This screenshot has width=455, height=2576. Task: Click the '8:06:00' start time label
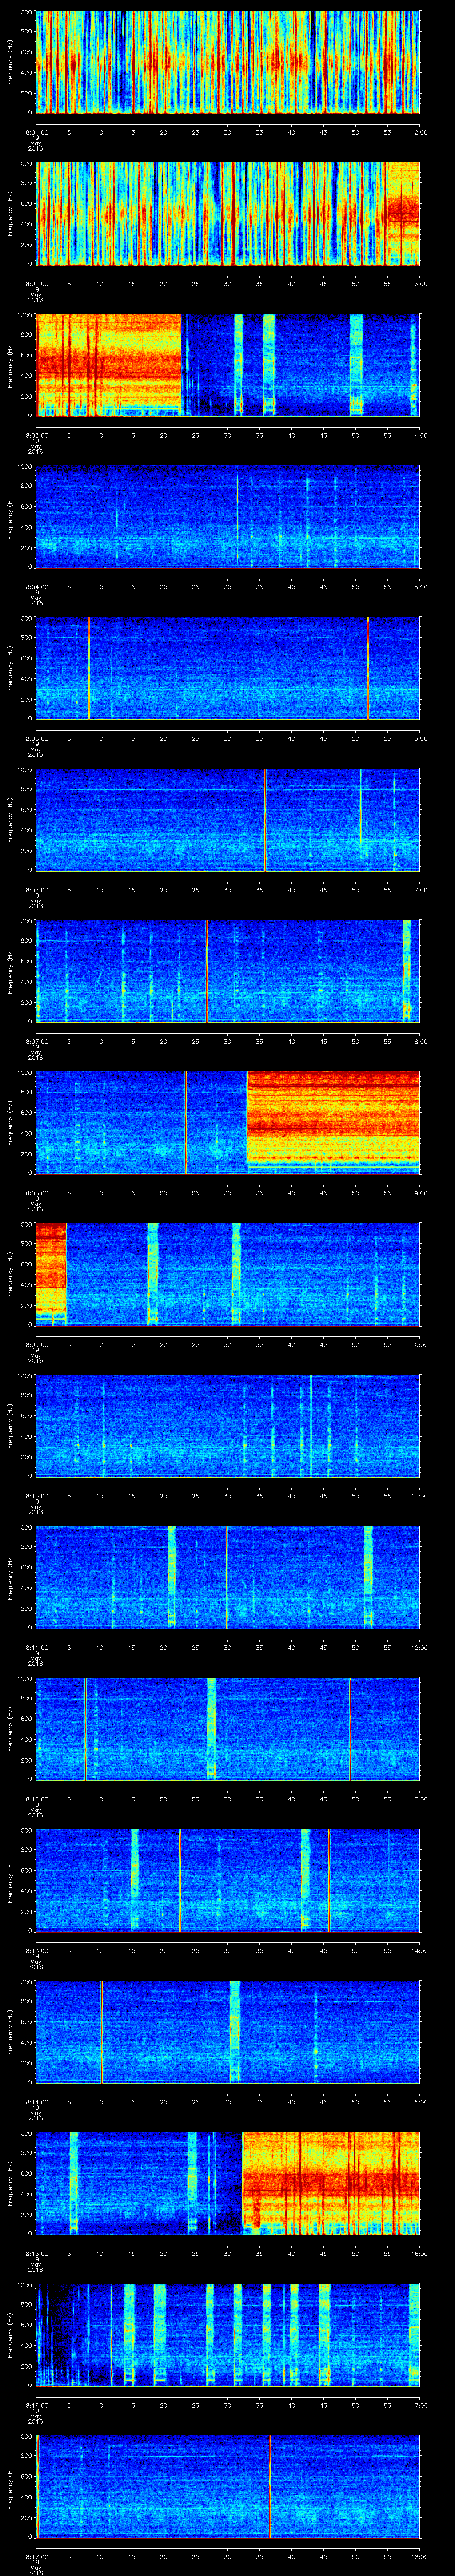[x=36, y=890]
